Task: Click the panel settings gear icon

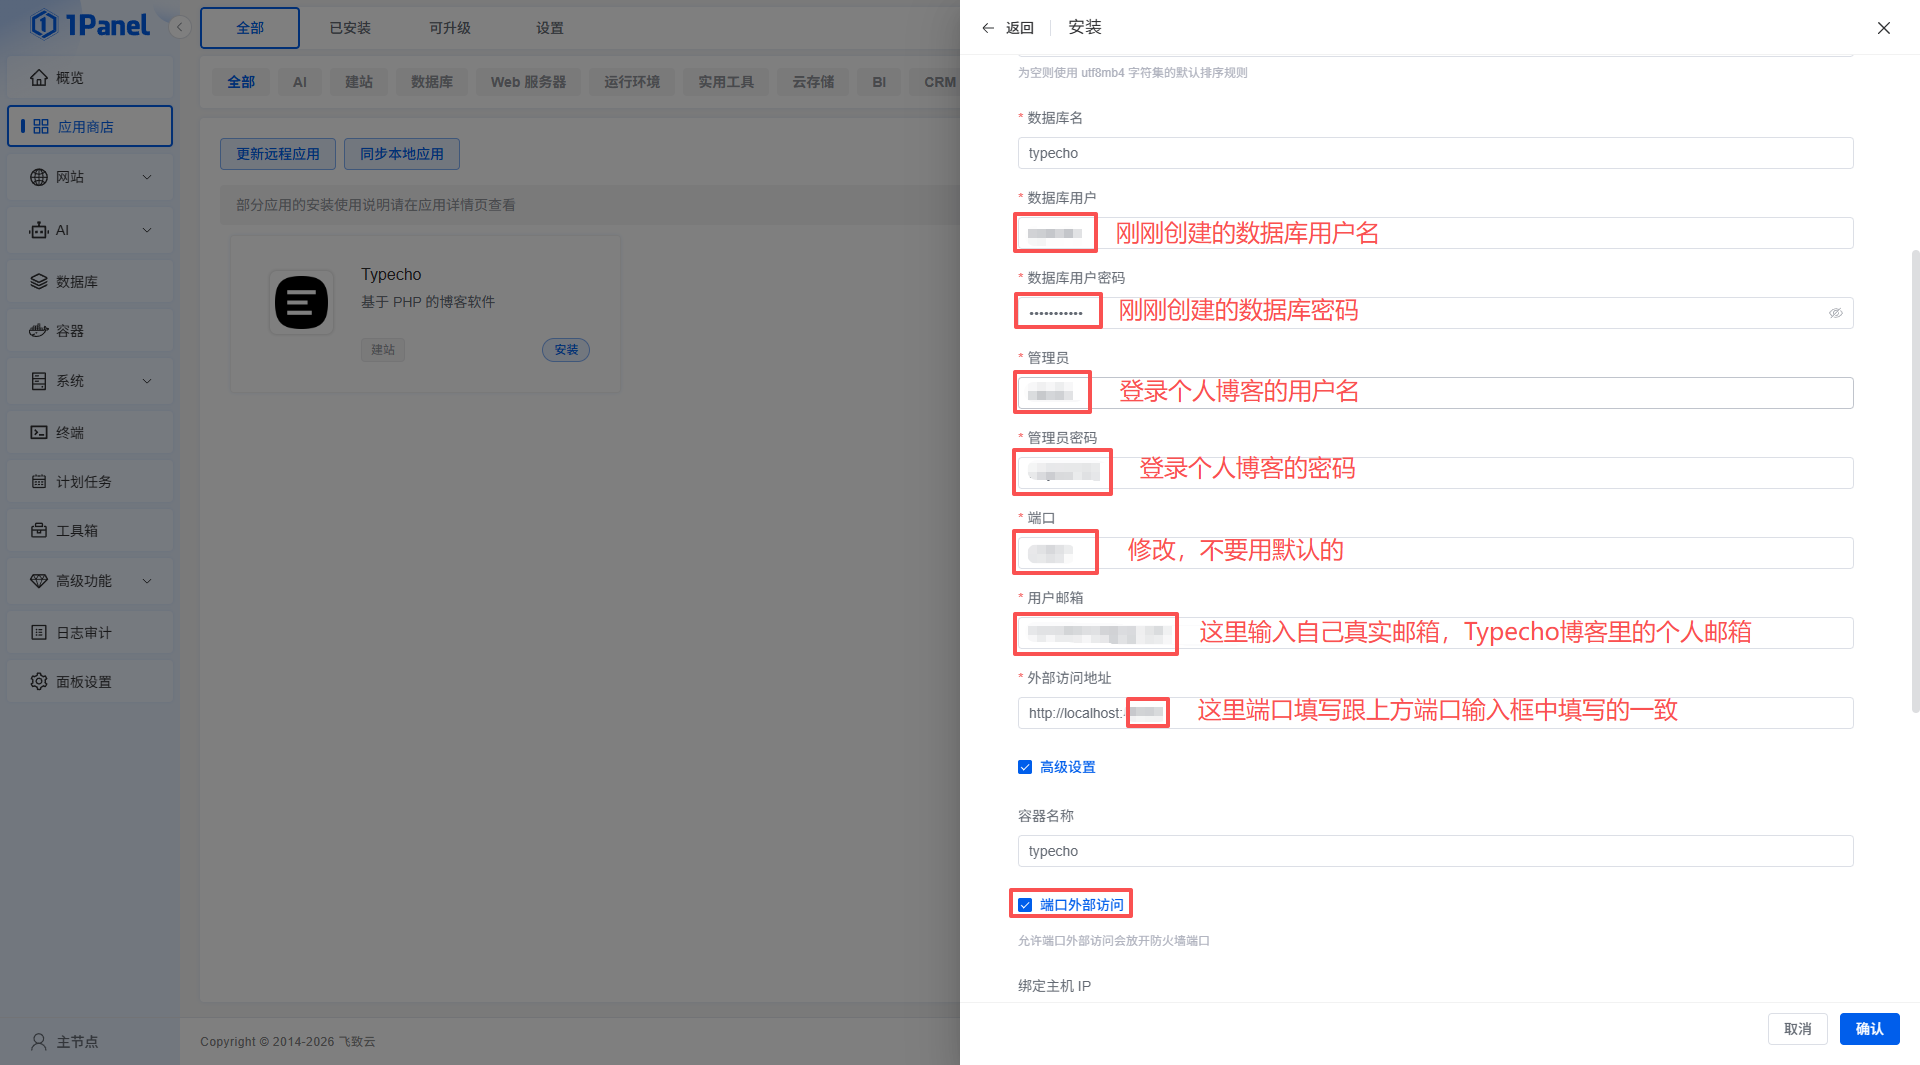Action: point(39,682)
